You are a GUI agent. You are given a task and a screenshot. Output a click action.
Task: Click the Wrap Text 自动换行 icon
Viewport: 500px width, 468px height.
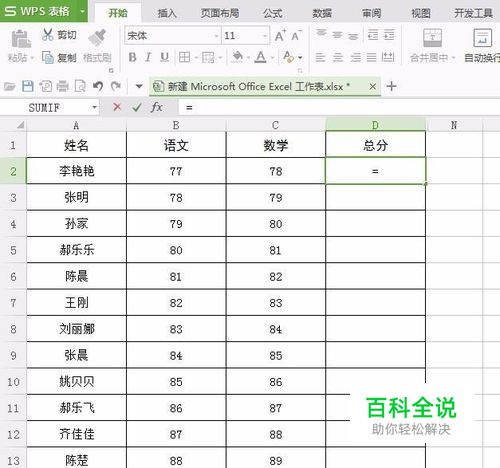[483, 38]
